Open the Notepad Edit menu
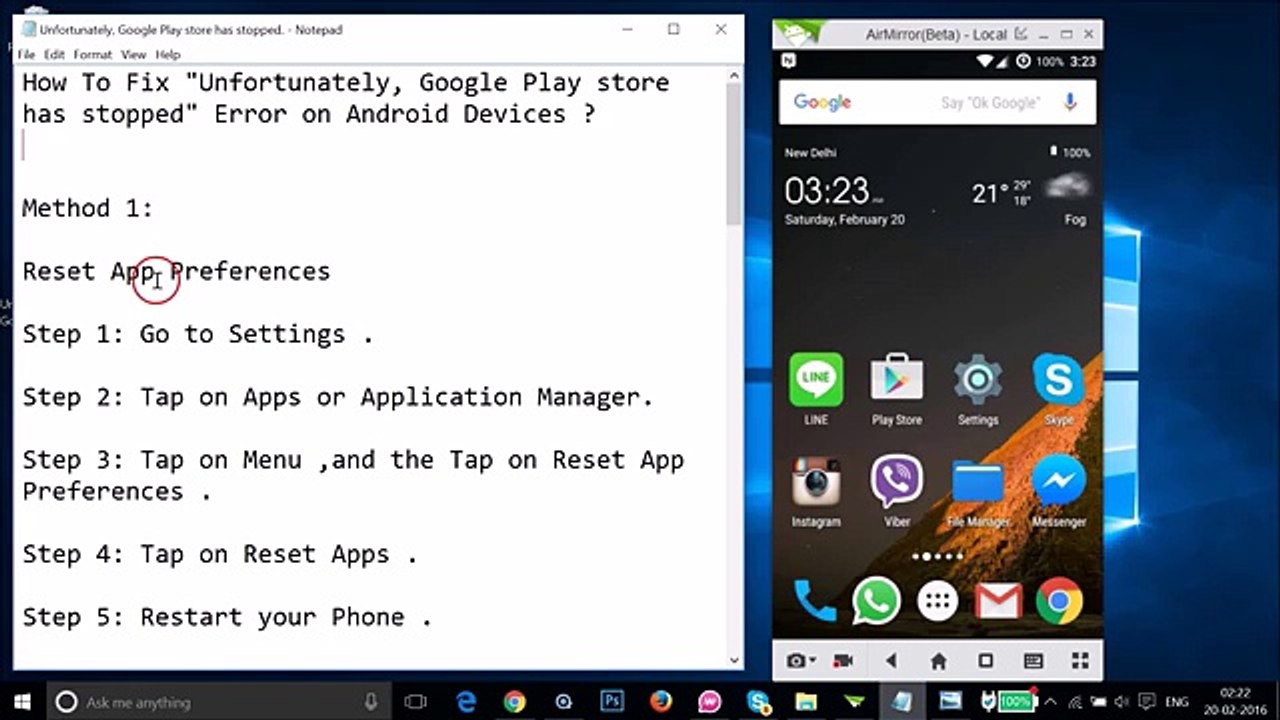Image resolution: width=1280 pixels, height=720 pixels. click(x=54, y=54)
